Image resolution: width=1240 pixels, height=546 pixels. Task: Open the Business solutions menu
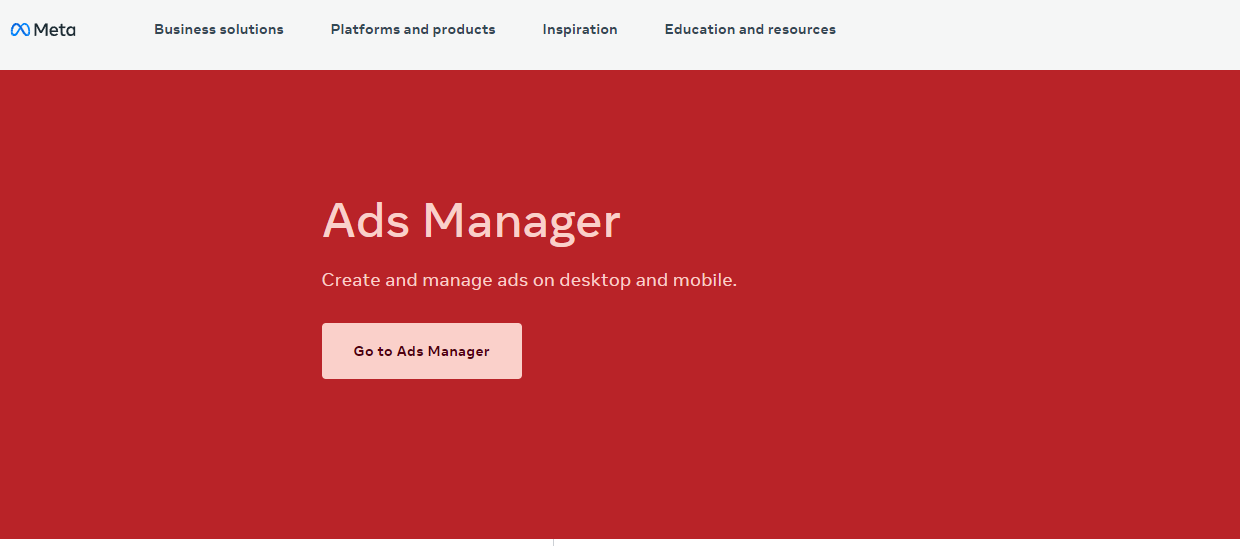click(x=219, y=30)
